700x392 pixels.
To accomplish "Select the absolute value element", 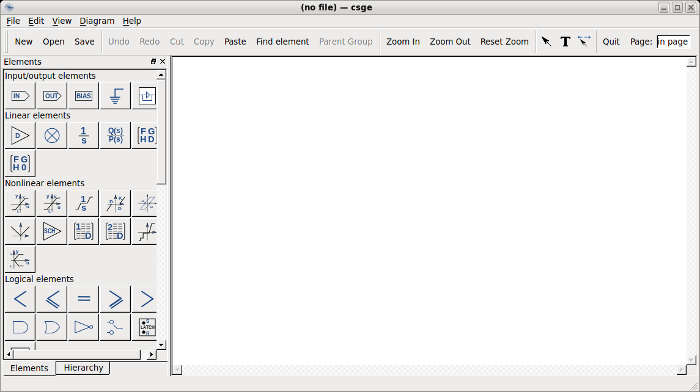I will (20, 231).
